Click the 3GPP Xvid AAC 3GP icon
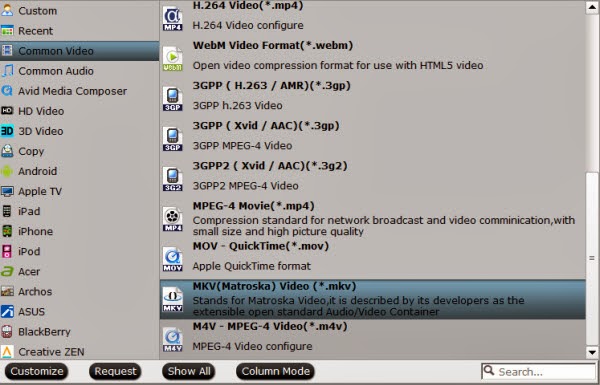This screenshot has height=385, width=600. 173,139
